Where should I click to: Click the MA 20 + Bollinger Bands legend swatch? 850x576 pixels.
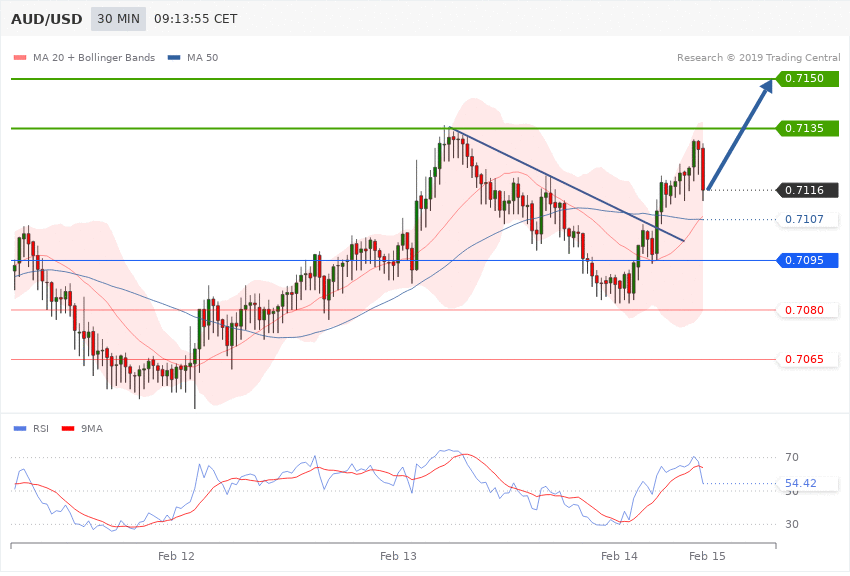click(20, 57)
